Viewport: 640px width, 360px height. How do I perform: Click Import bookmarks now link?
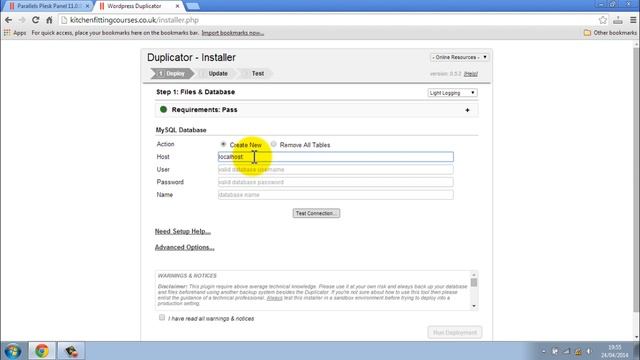(x=233, y=33)
